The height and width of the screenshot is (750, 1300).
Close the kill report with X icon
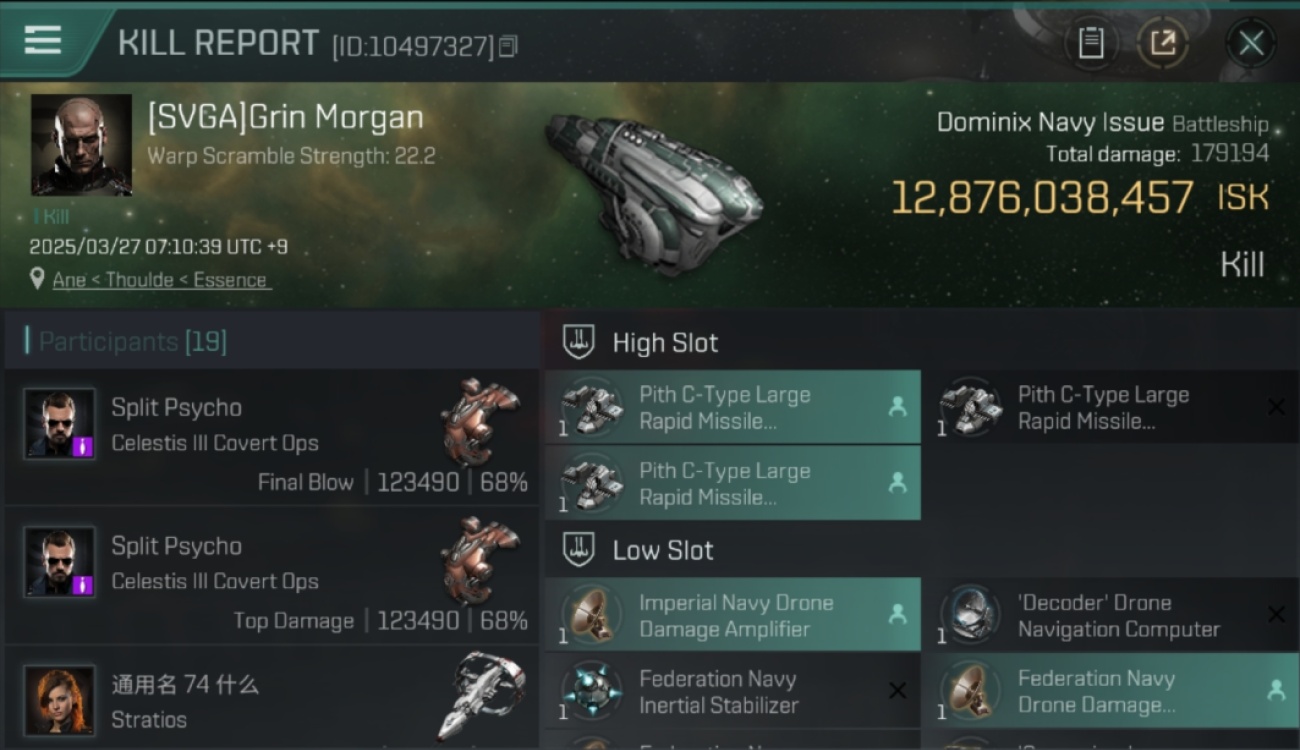pos(1251,43)
